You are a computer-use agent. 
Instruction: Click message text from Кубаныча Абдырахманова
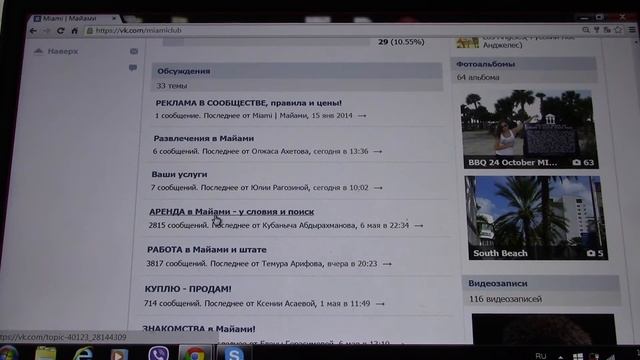coord(279,225)
